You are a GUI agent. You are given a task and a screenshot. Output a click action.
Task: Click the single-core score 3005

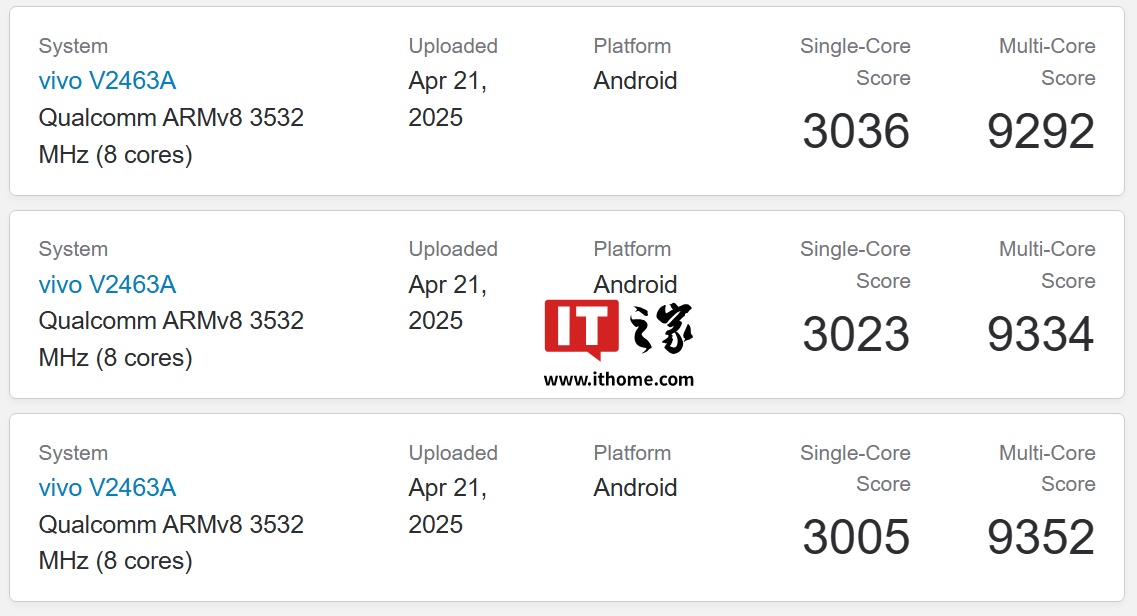(856, 538)
